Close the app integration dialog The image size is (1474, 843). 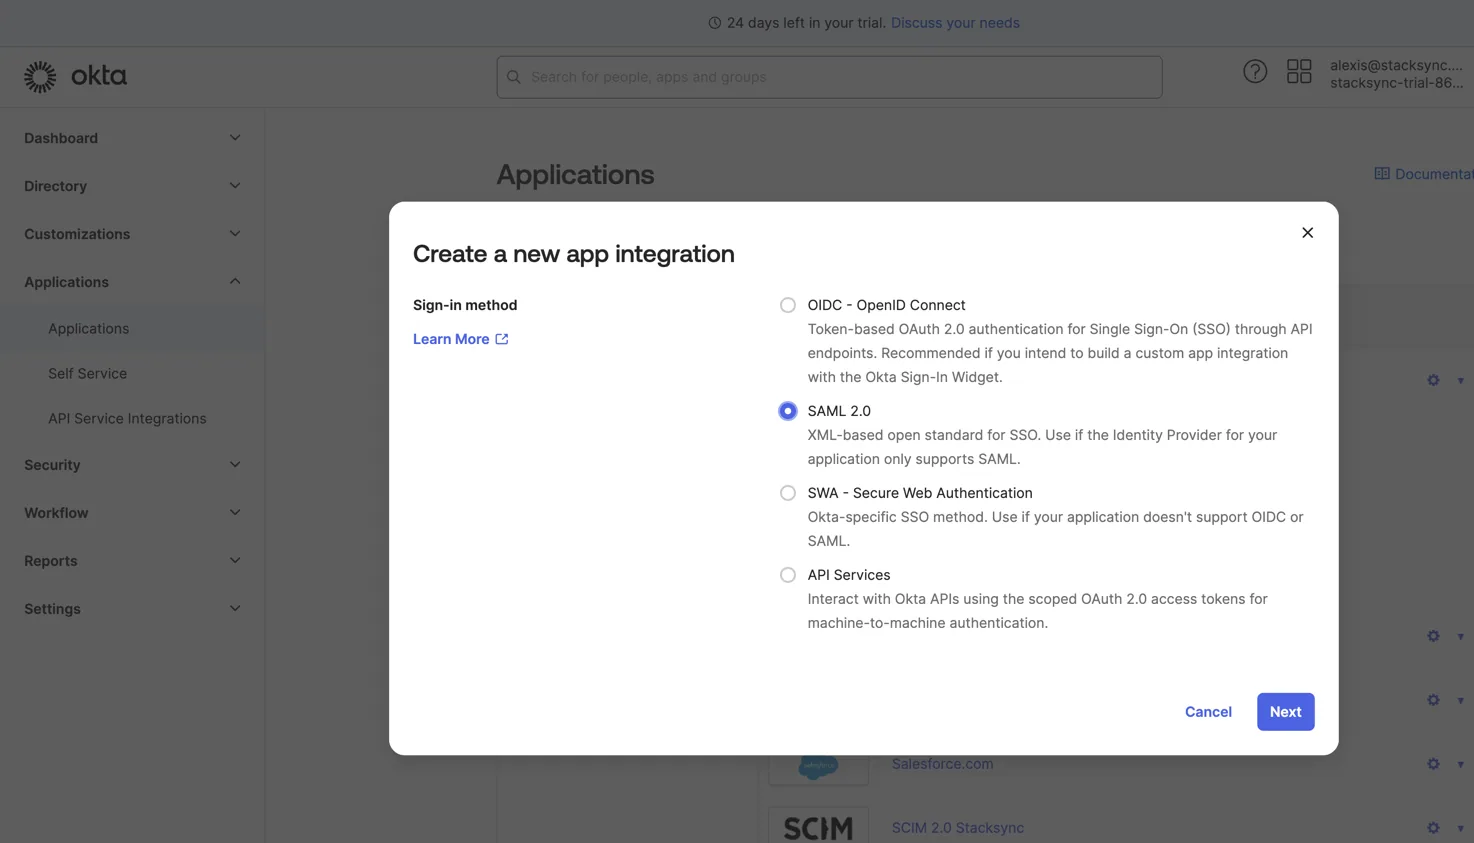click(x=1307, y=233)
